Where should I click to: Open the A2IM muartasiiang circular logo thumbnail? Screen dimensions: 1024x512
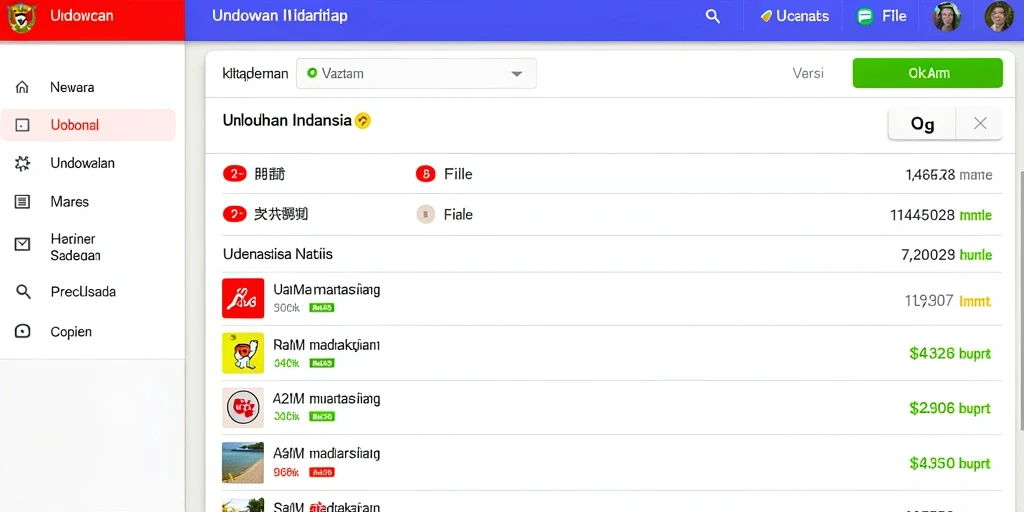tap(243, 408)
